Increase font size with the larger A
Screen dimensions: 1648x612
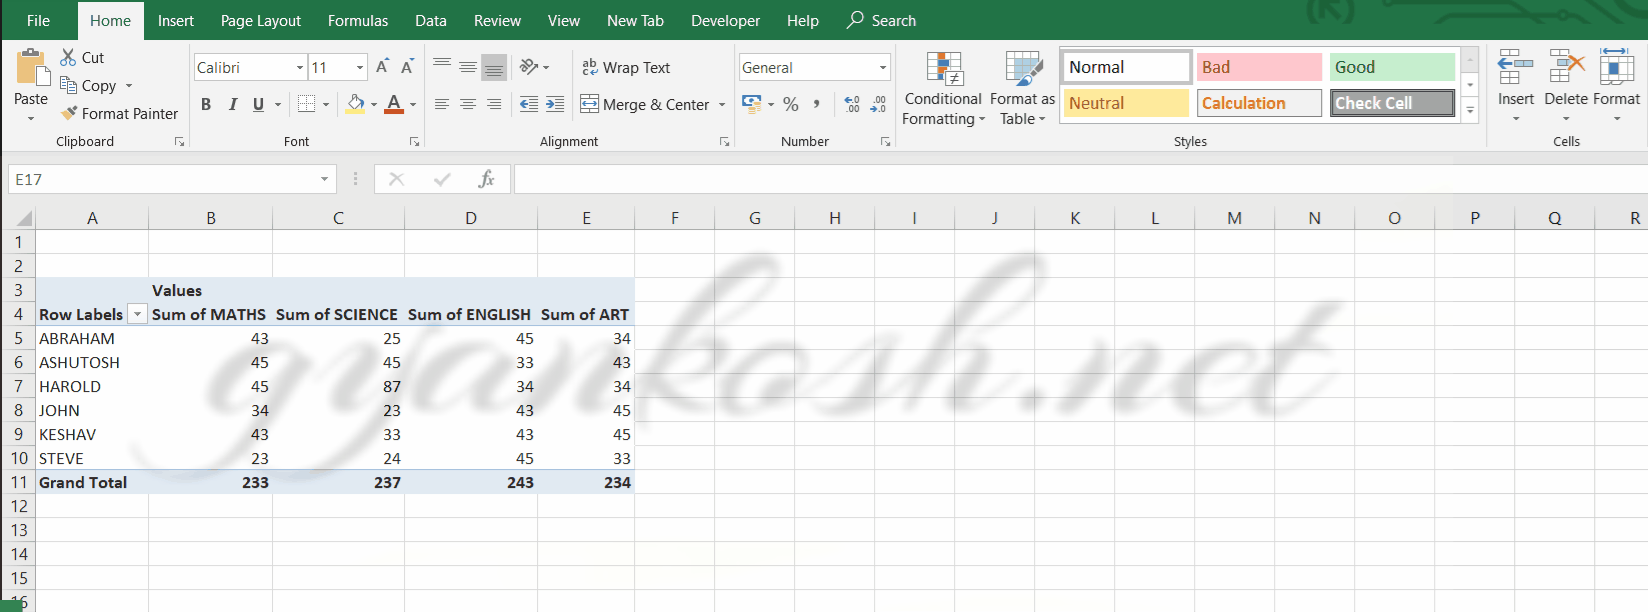pos(382,67)
